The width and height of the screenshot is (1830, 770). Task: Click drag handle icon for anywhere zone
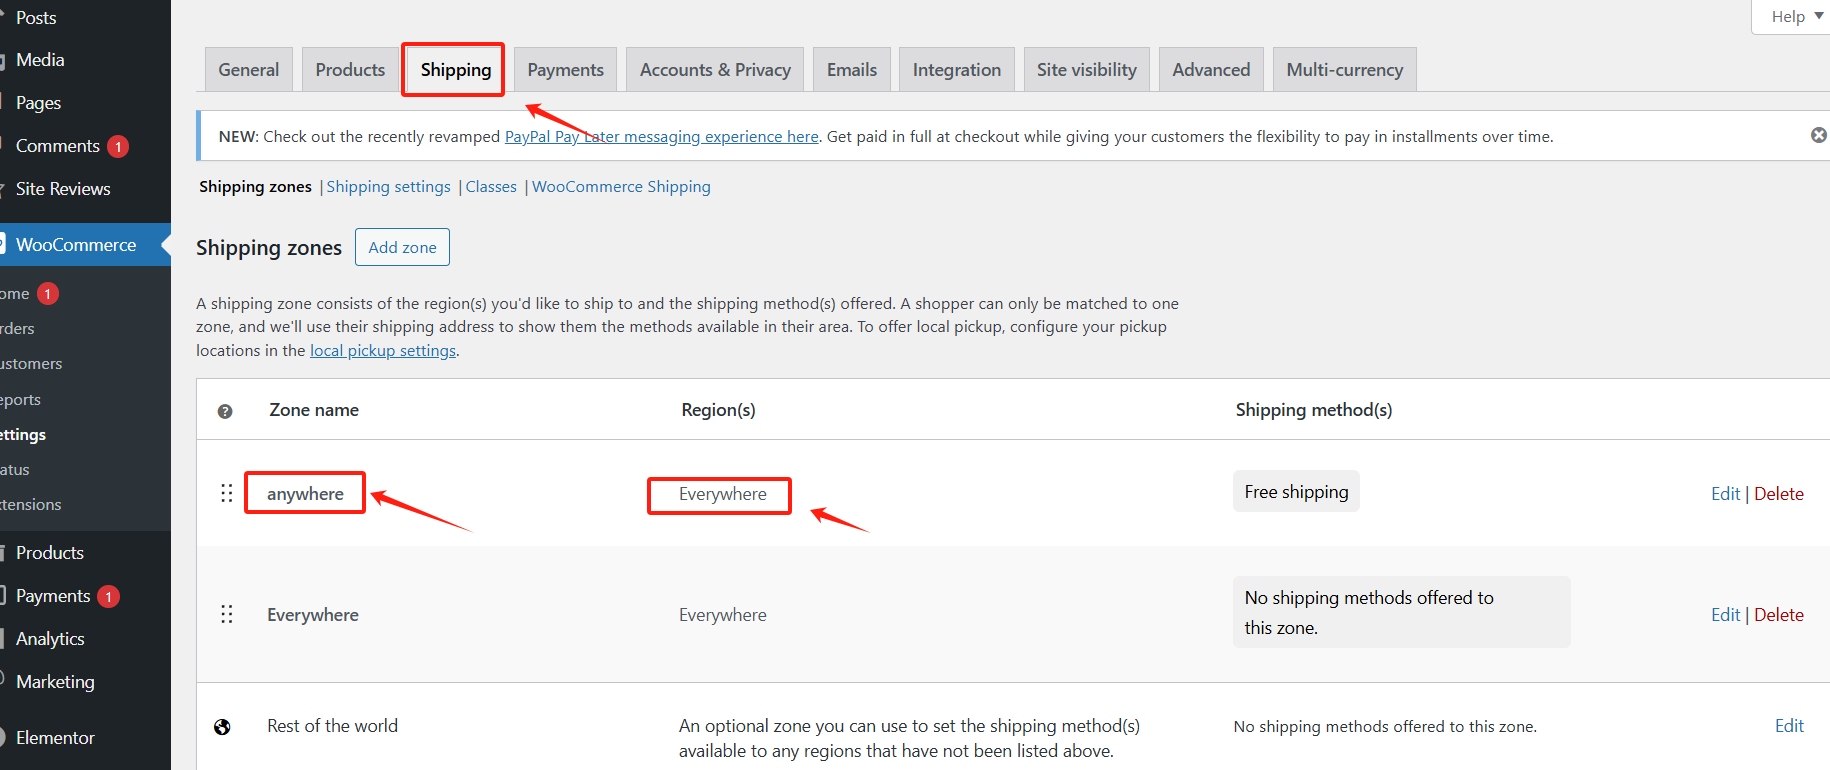(227, 493)
